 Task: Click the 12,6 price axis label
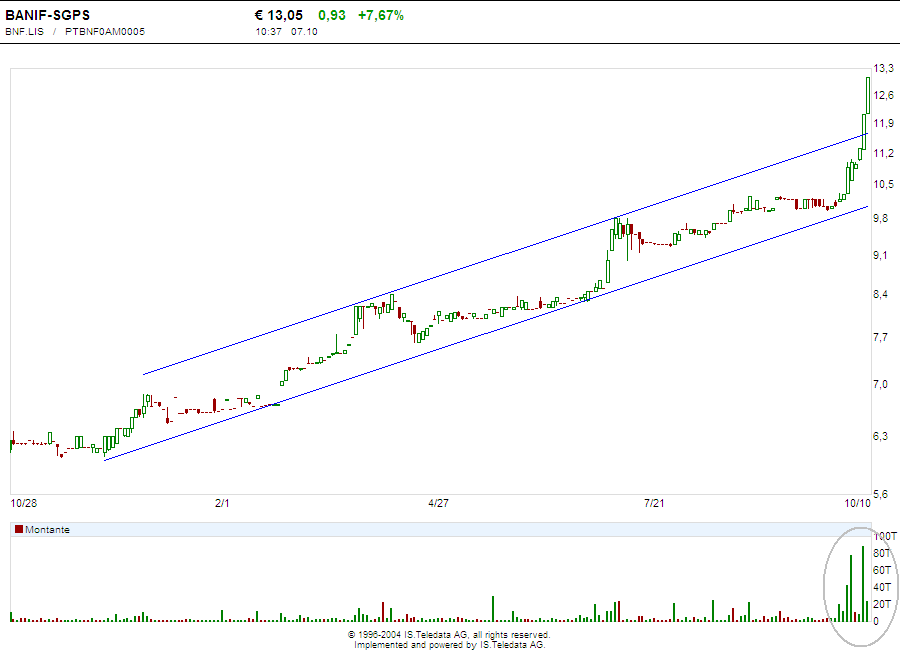tap(883, 95)
